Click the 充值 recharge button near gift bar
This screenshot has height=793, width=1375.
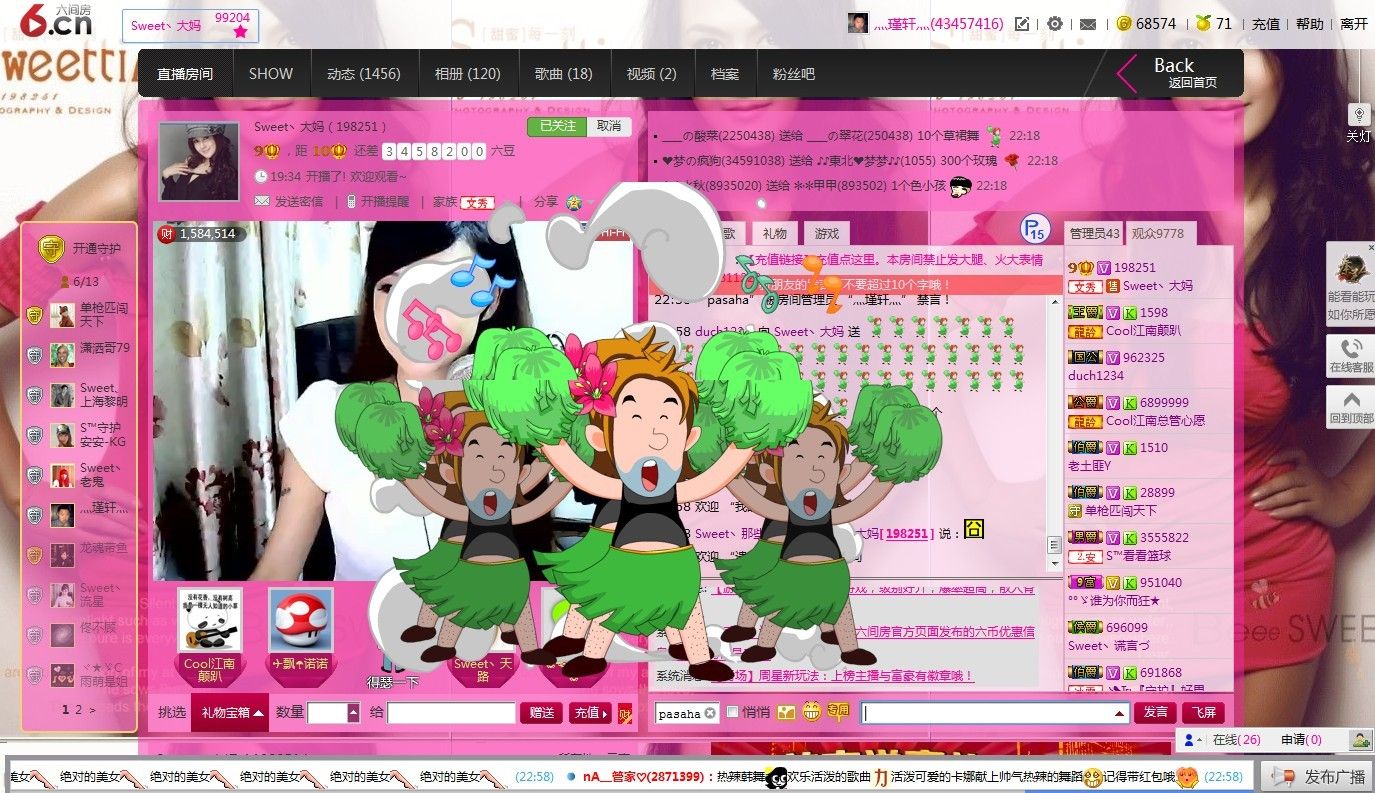(x=591, y=713)
